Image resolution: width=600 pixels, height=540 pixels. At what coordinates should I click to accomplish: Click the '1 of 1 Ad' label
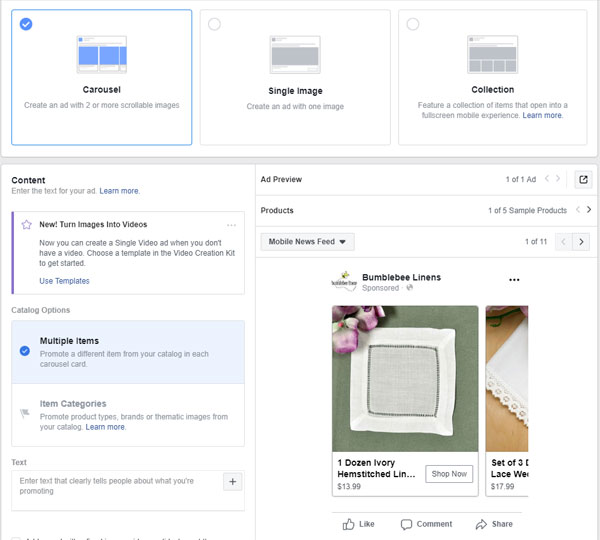pos(521,179)
